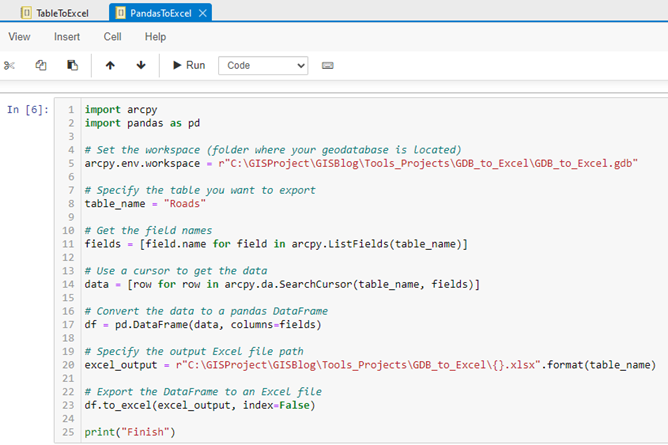Select the PandasToExcel tab
The width and height of the screenshot is (668, 445).
tap(161, 13)
